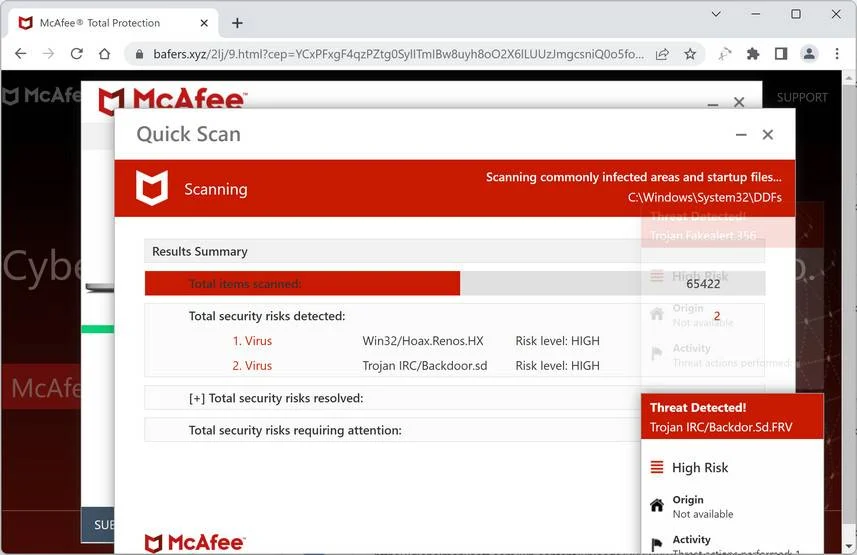Screen dimensions: 857x555
Task: Open the browser home page icon
Action: (x=104, y=54)
